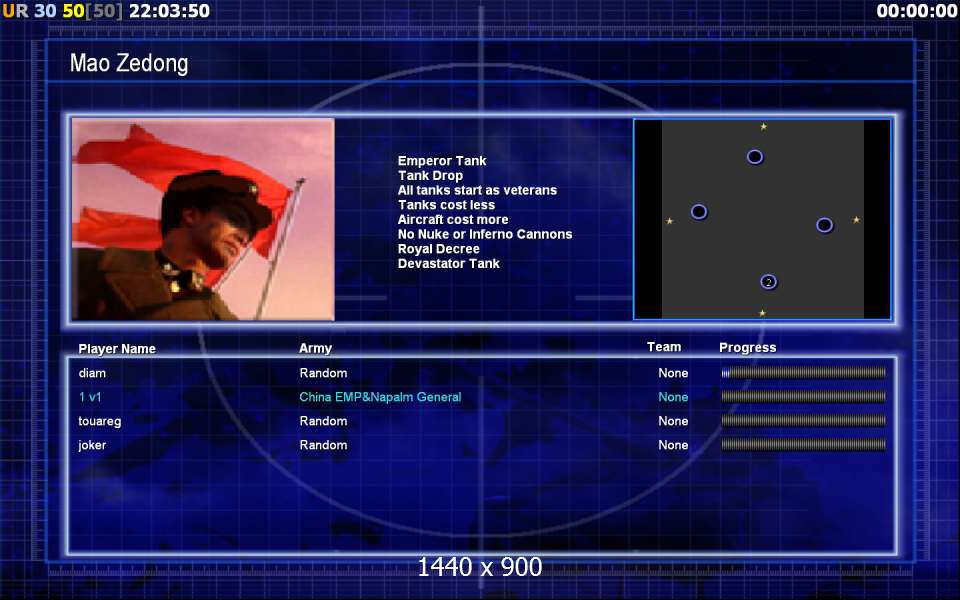Click the Army column header
Viewport: 960px width, 600px height.
tap(315, 348)
